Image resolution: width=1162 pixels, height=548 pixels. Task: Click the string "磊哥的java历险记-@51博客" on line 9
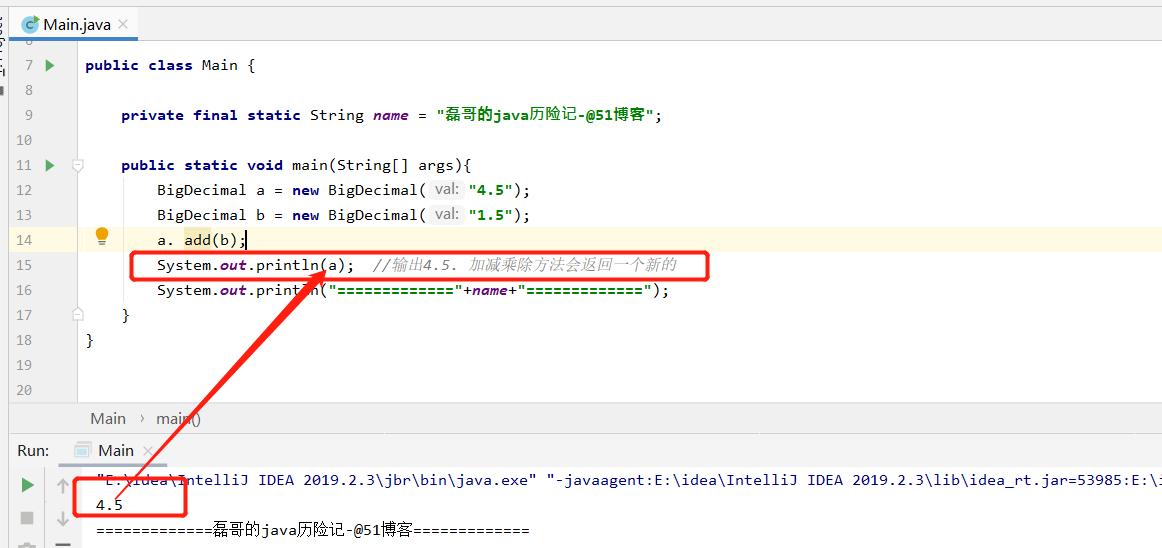pos(545,115)
